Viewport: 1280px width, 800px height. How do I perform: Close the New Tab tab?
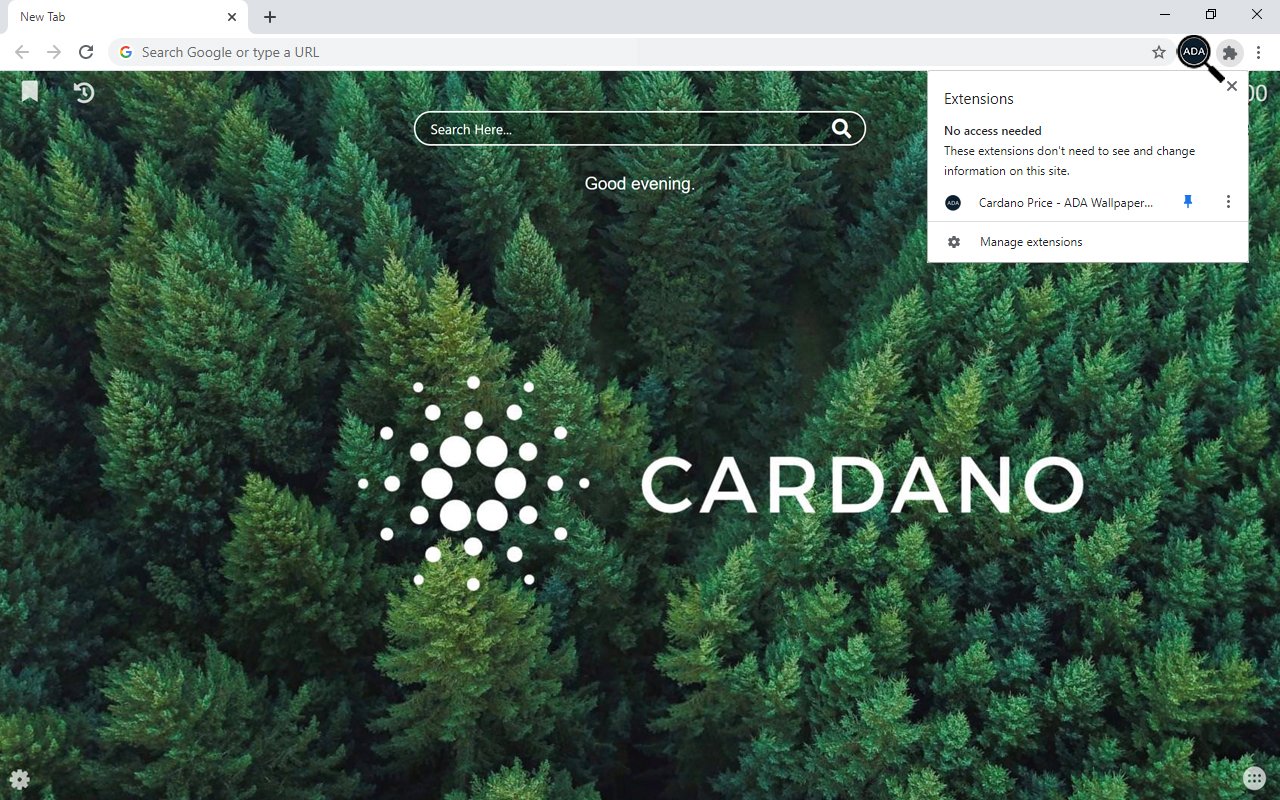coord(232,17)
